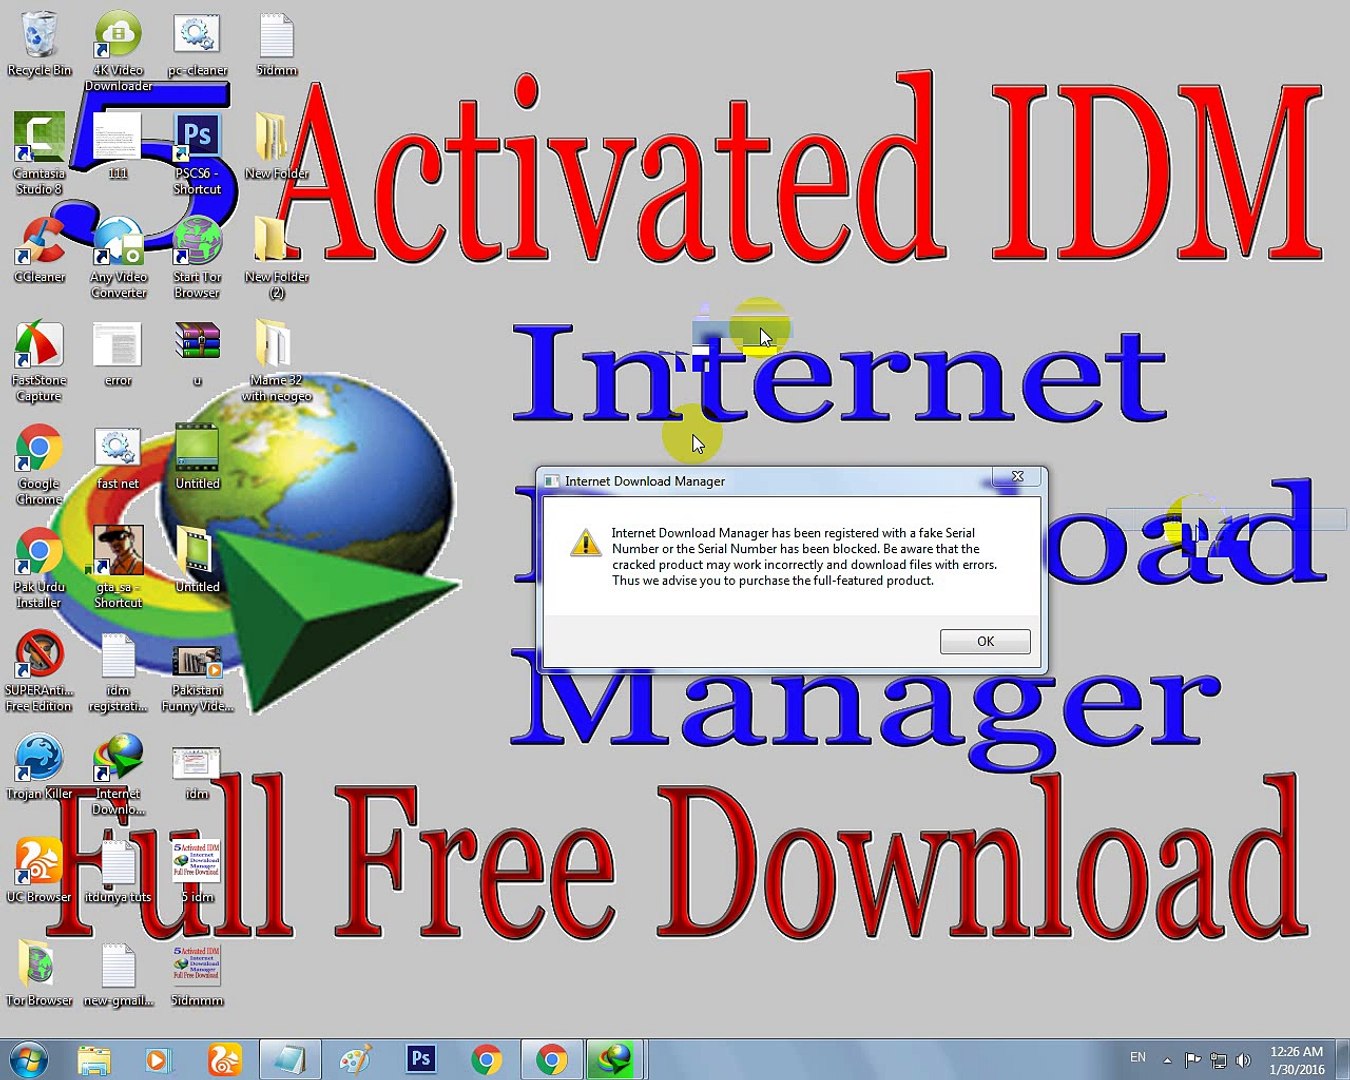Open Windows Explorer from the taskbar

tap(94, 1059)
